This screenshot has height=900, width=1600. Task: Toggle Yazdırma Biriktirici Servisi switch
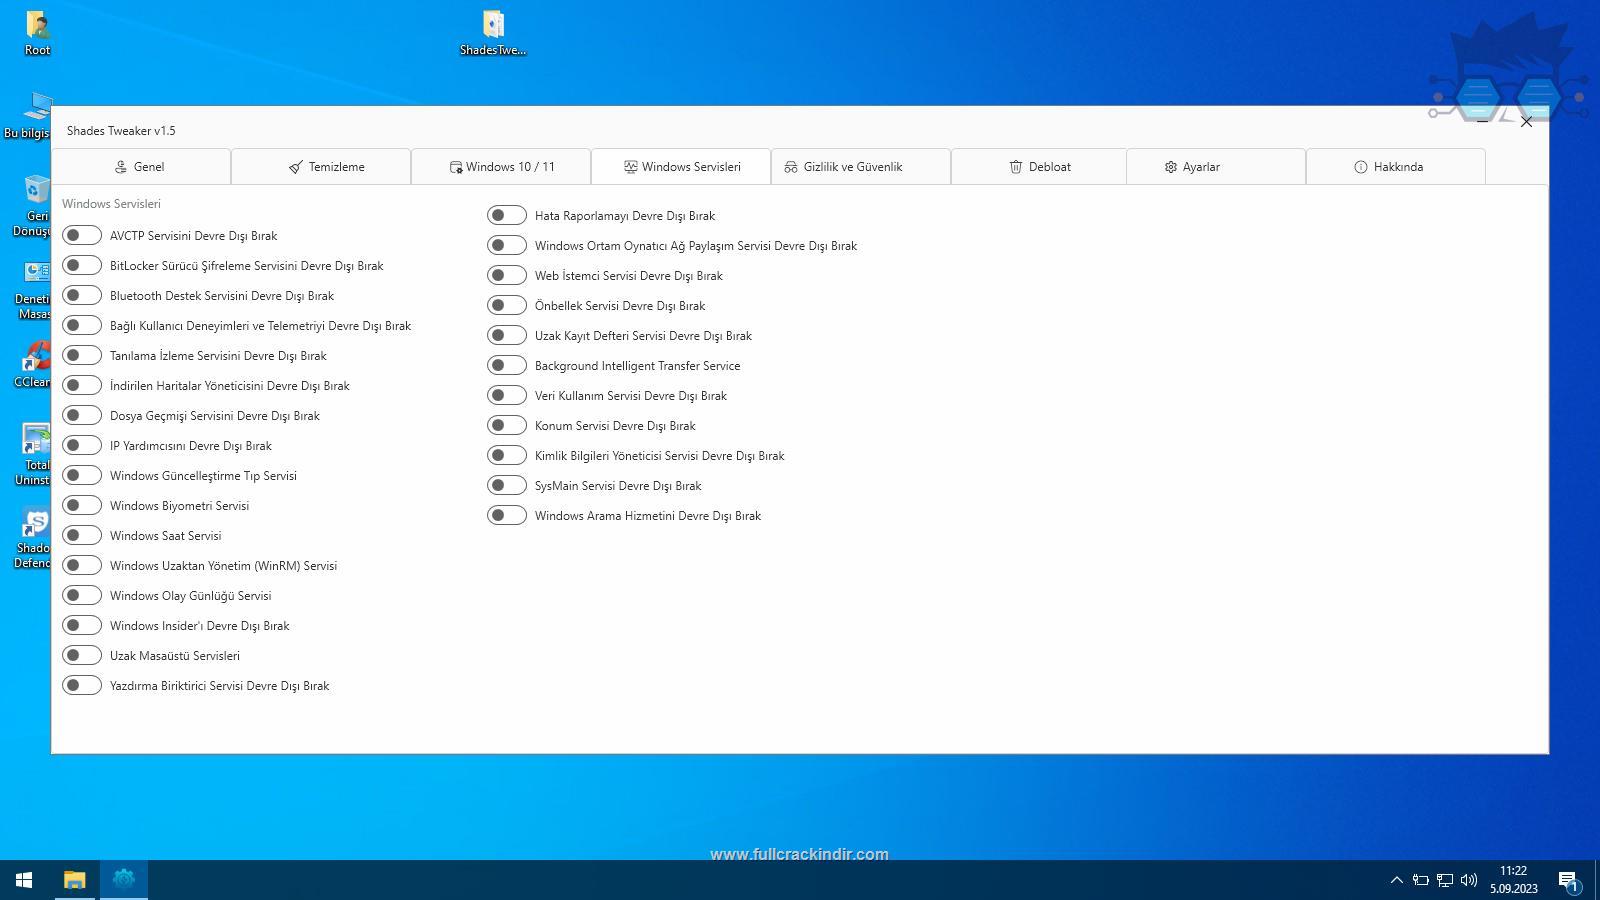[82, 685]
